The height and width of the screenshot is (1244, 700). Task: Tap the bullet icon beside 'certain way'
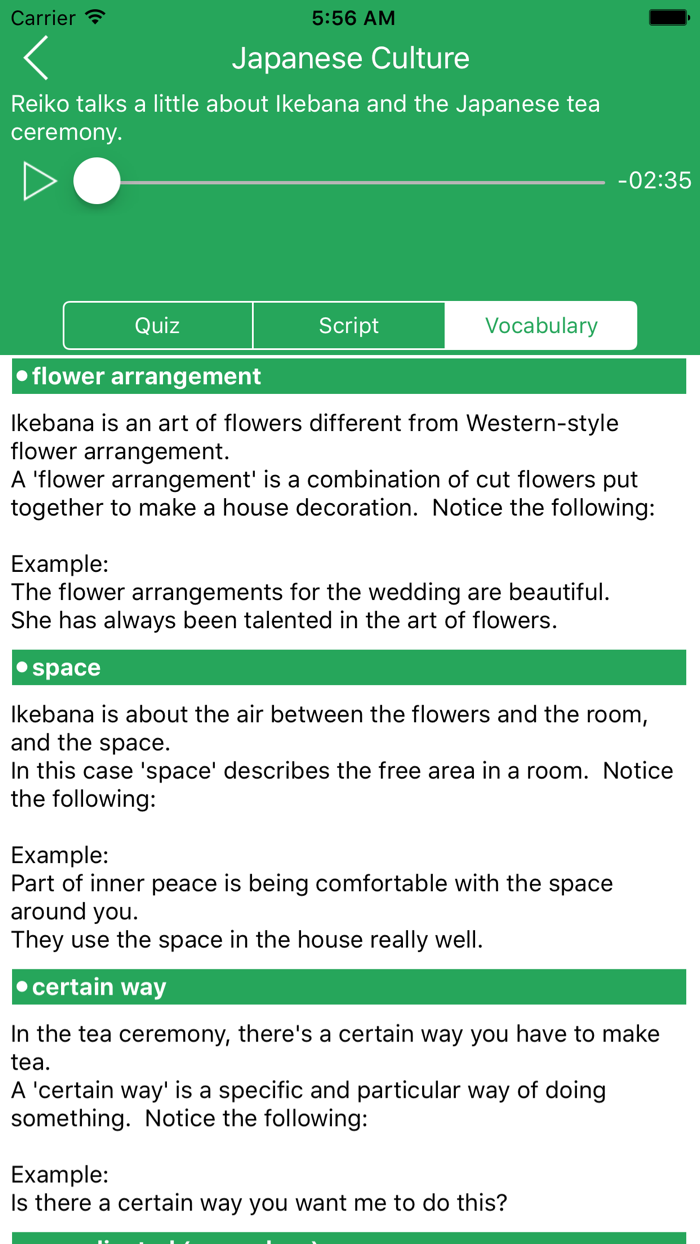pos(21,986)
